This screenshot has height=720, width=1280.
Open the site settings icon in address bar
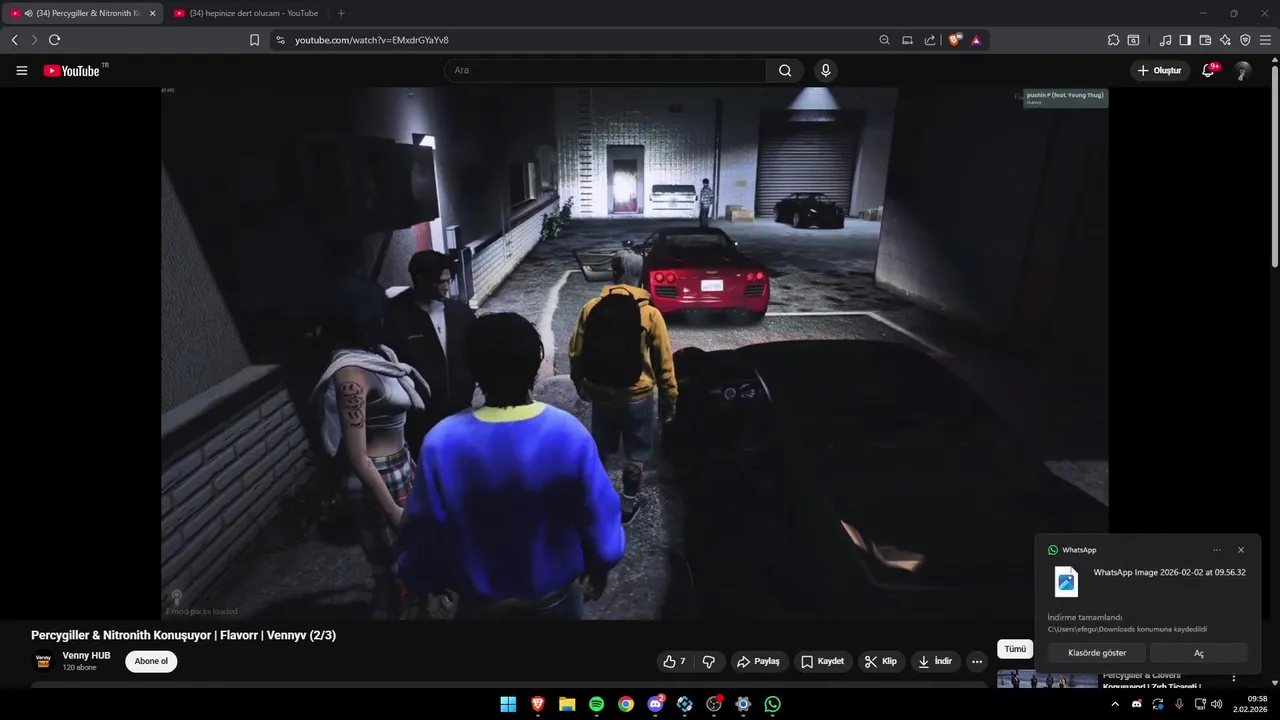click(280, 40)
